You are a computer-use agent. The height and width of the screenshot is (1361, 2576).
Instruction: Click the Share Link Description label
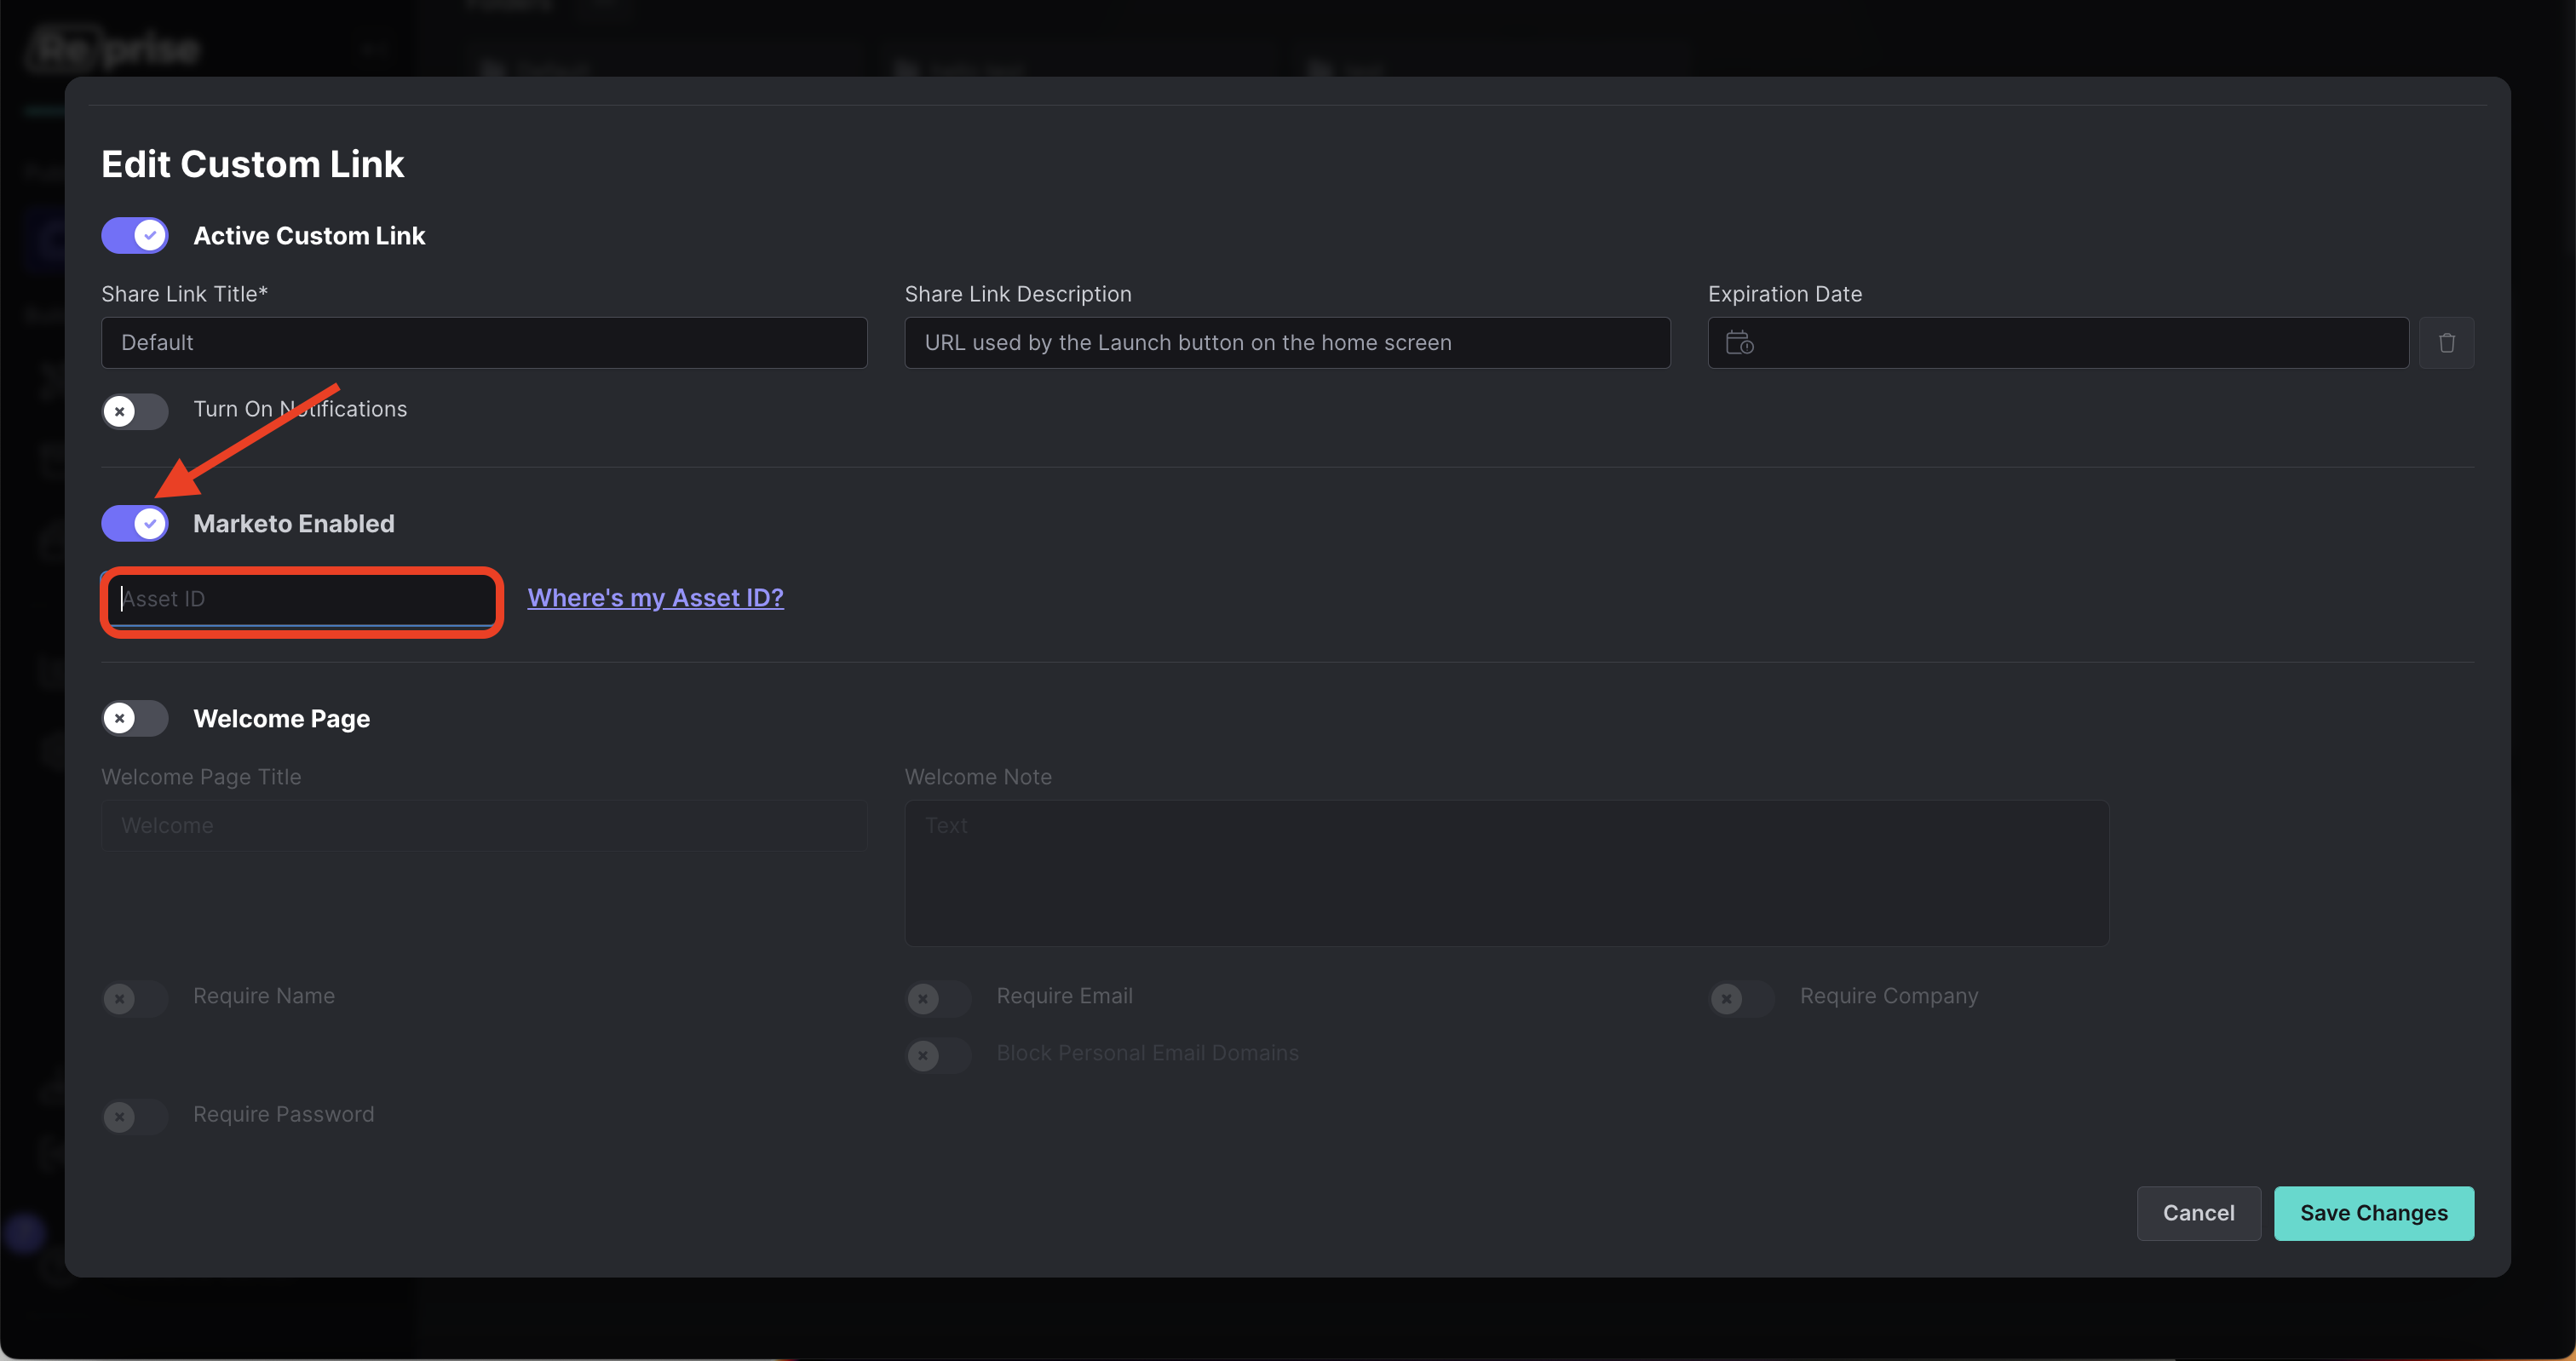pyautogui.click(x=1017, y=294)
